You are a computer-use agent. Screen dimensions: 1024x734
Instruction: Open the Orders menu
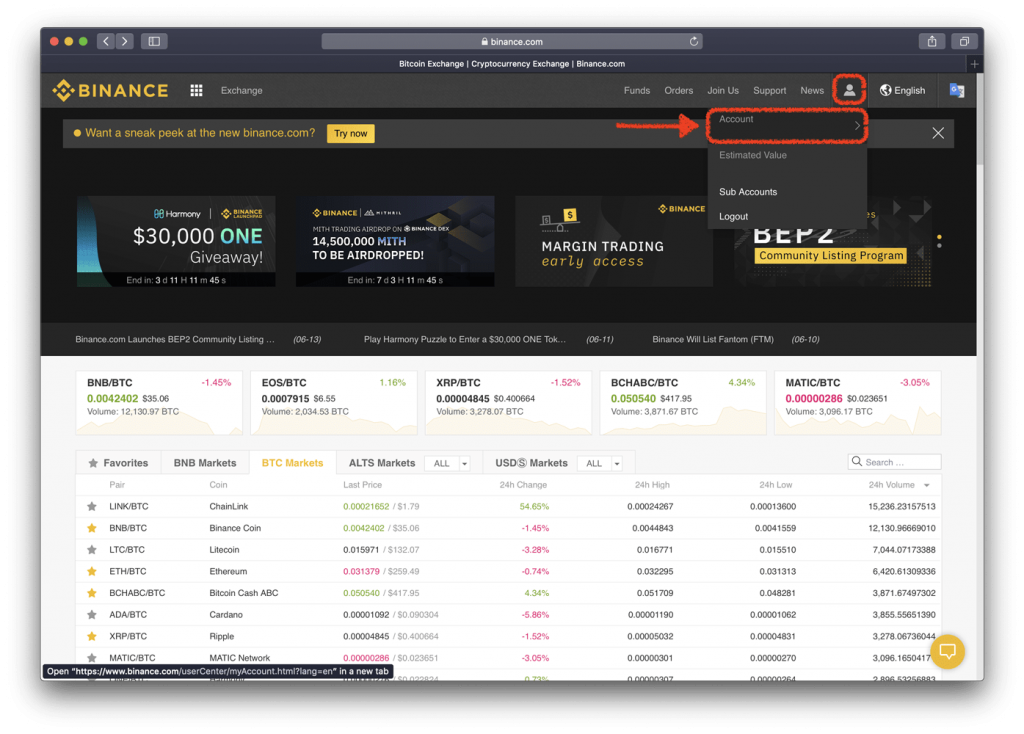point(679,90)
